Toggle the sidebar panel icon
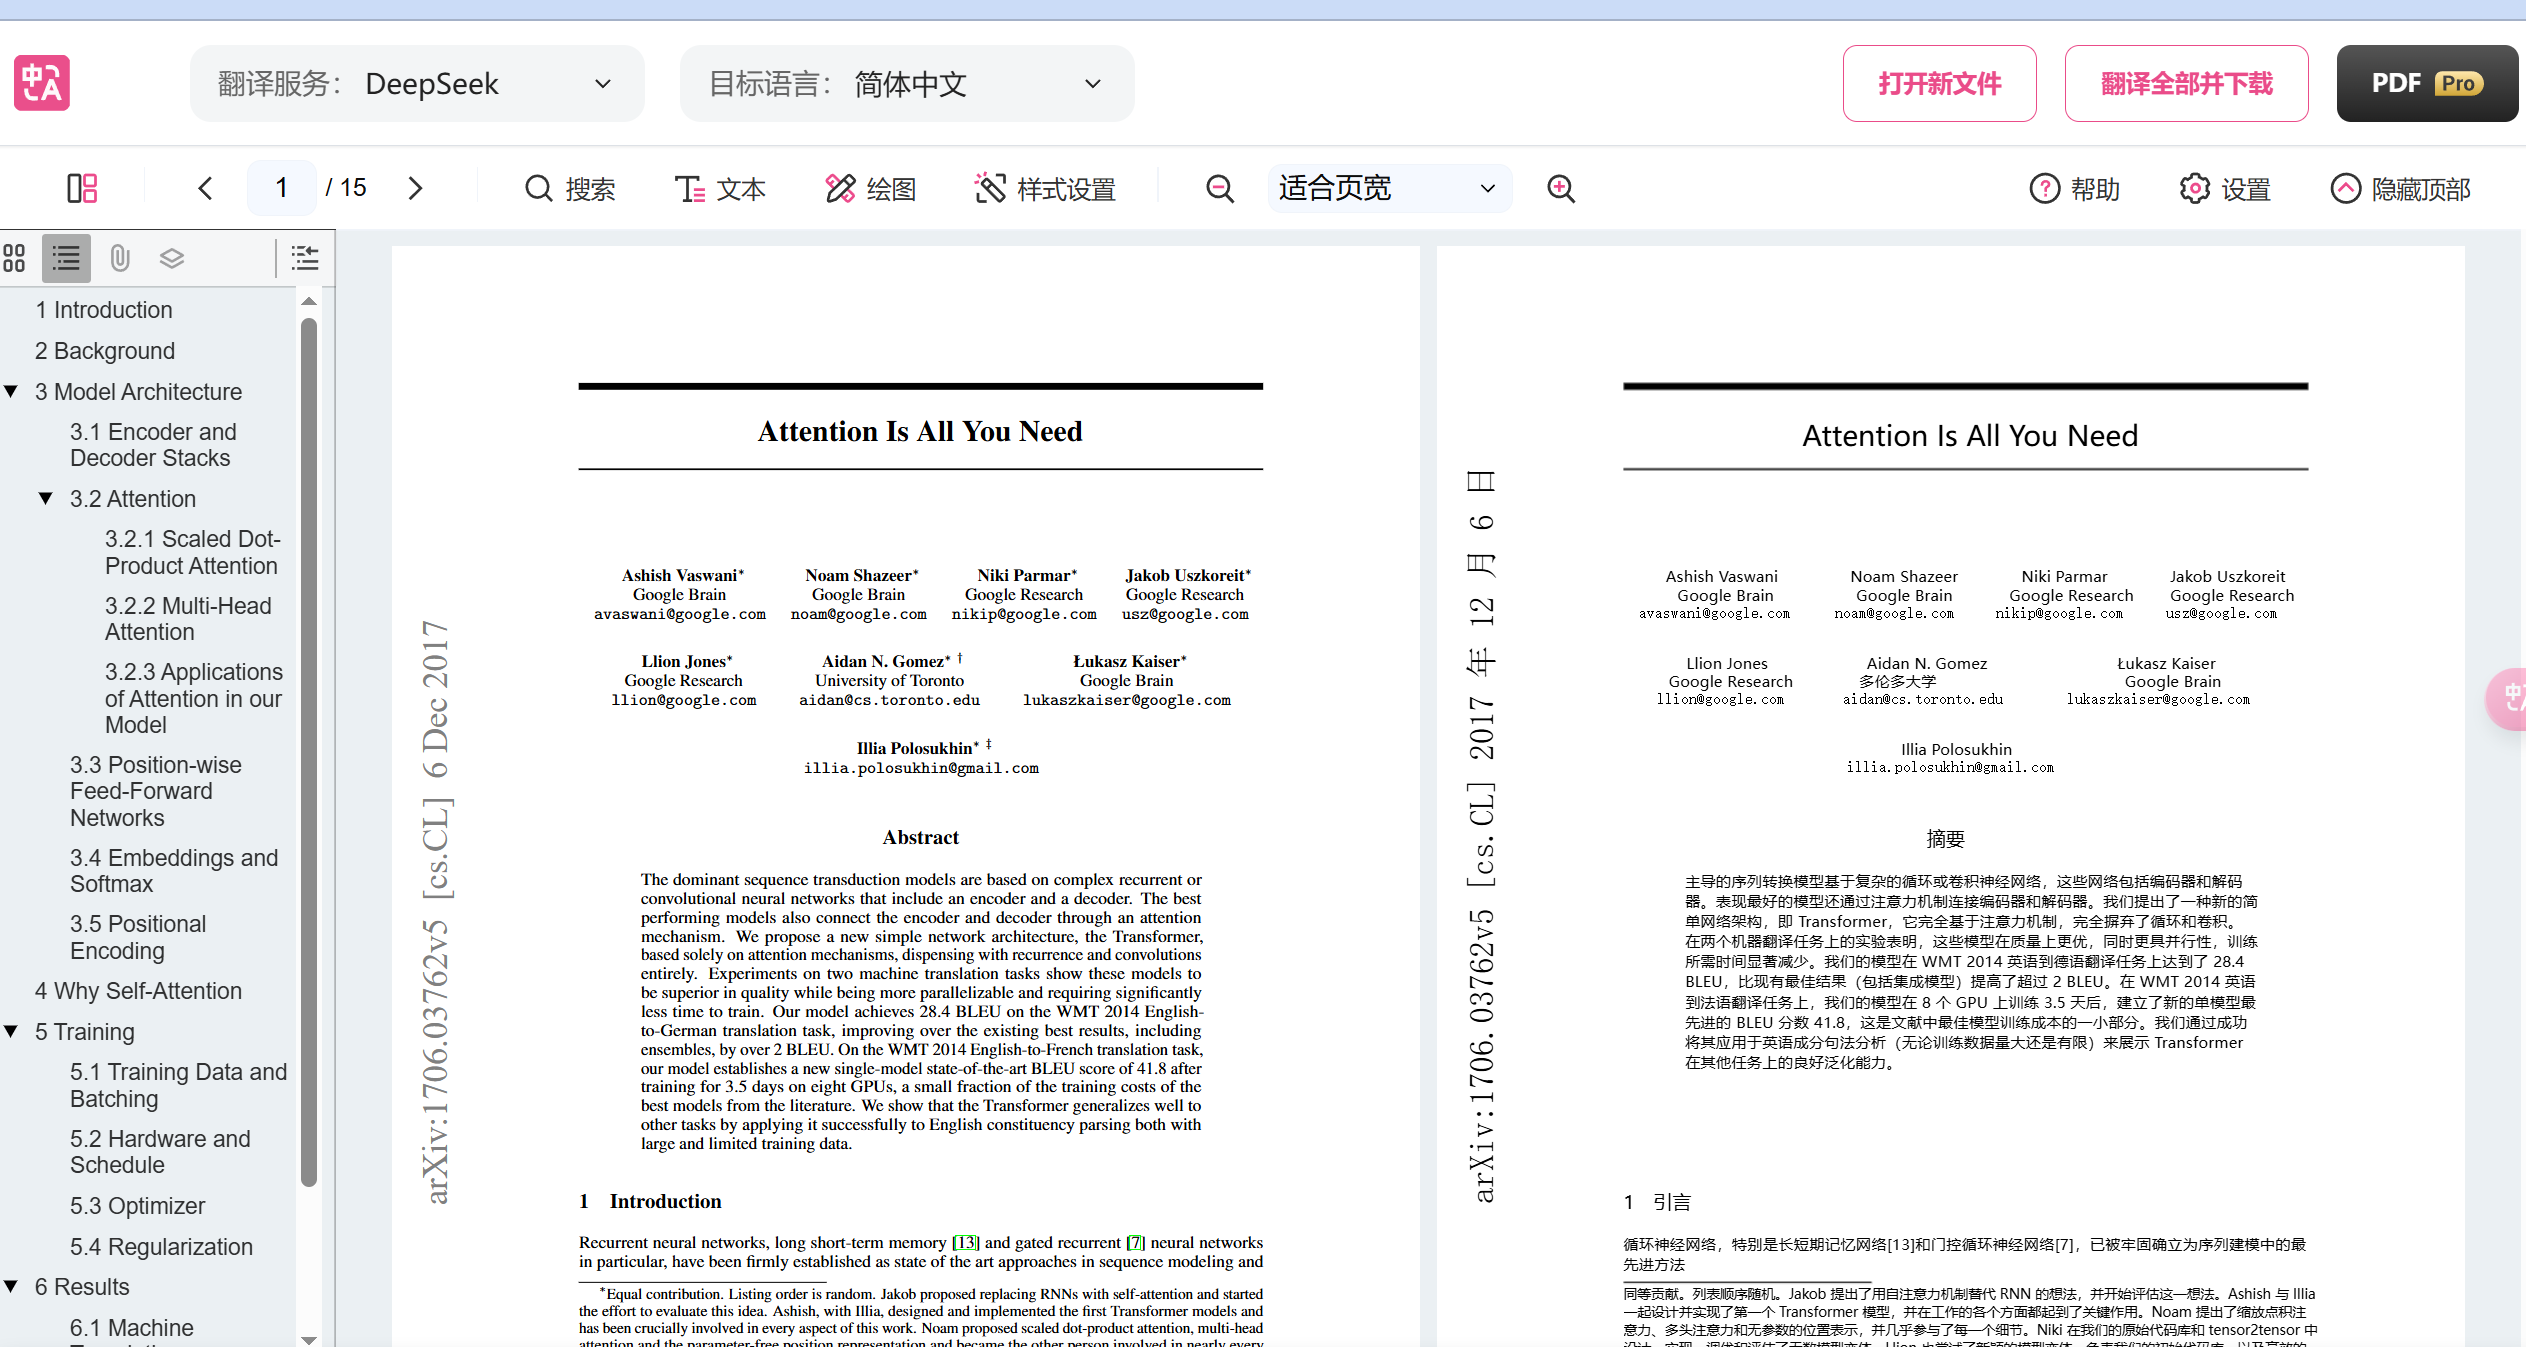Viewport: 2526px width, 1347px height. [x=82, y=188]
